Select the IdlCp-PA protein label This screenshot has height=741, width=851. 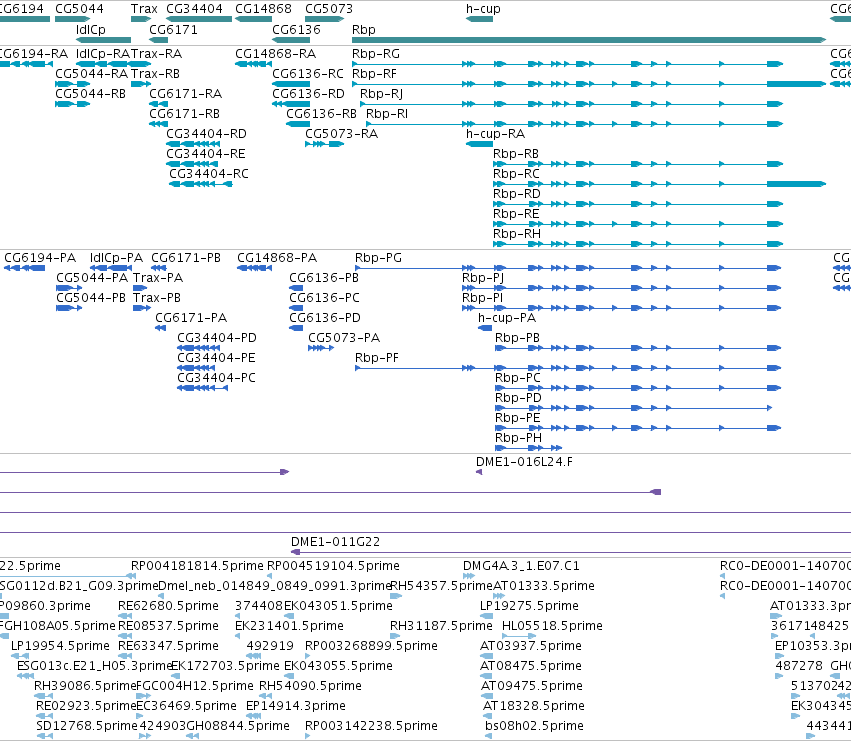tap(117, 258)
